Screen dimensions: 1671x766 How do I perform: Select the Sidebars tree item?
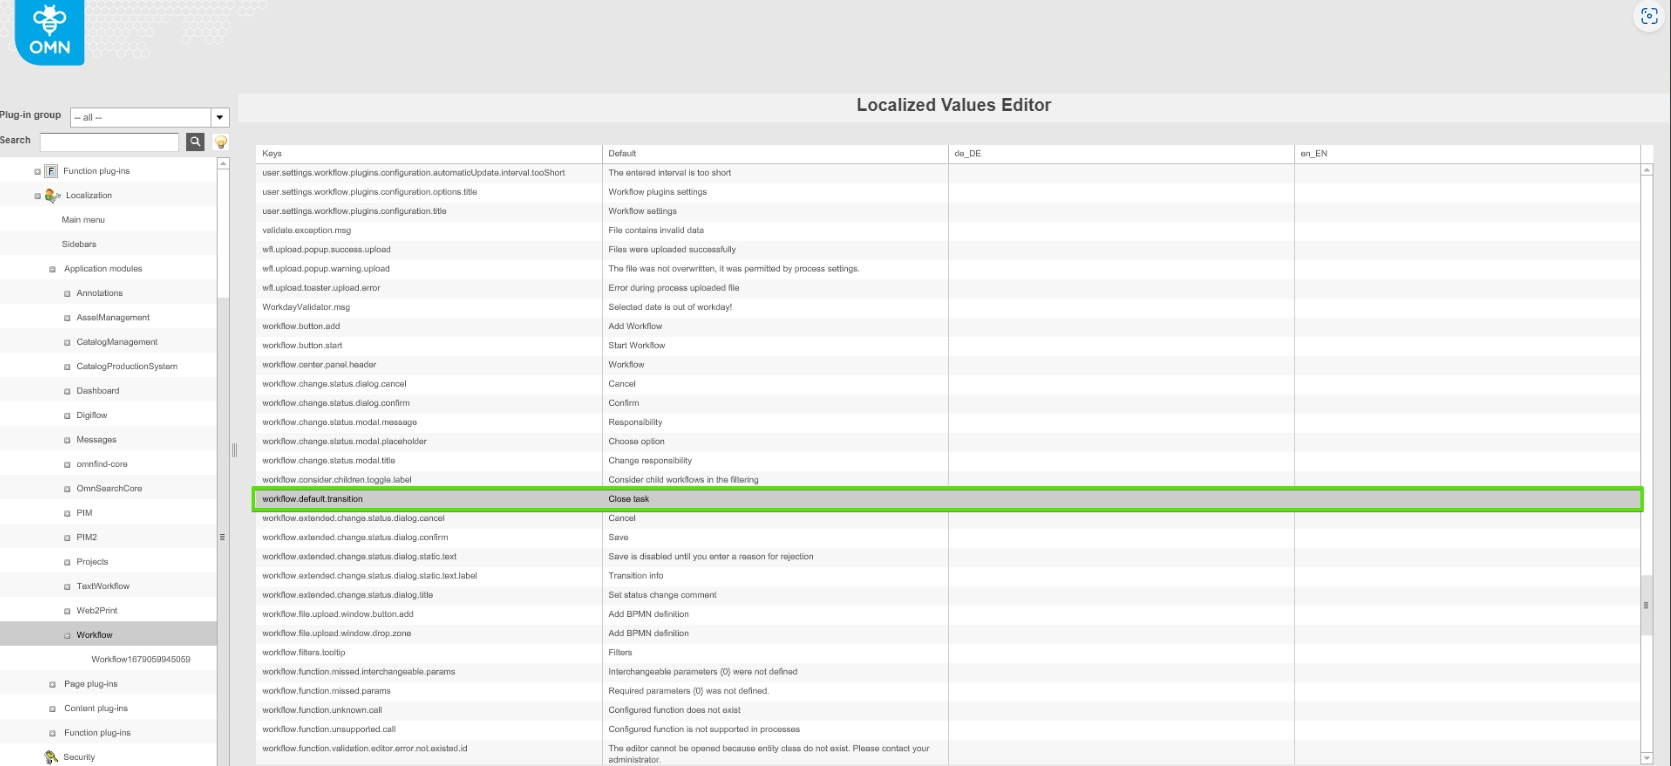pos(79,244)
